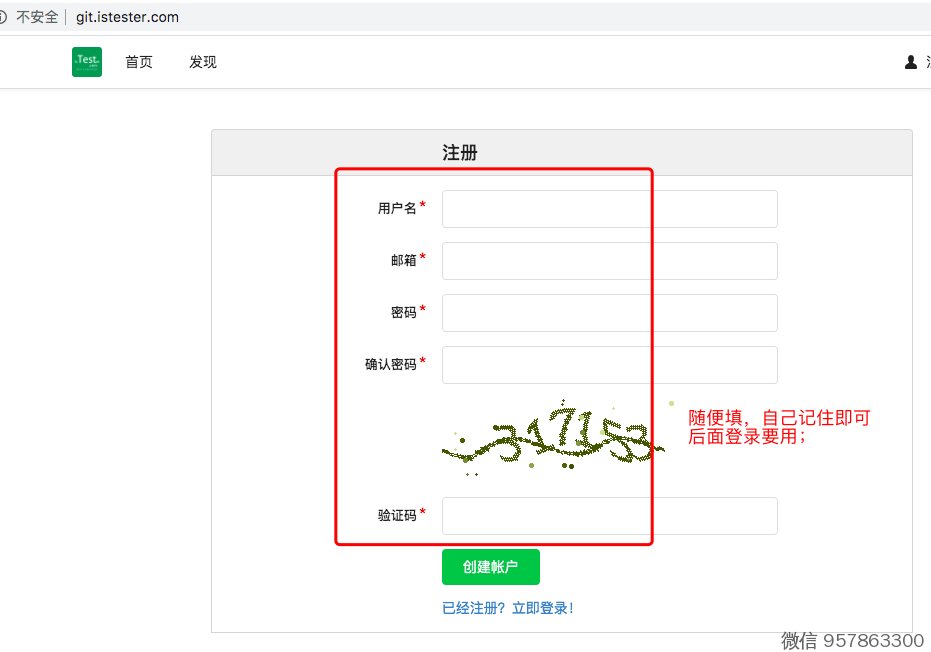Open the 发现 menu item

203,62
